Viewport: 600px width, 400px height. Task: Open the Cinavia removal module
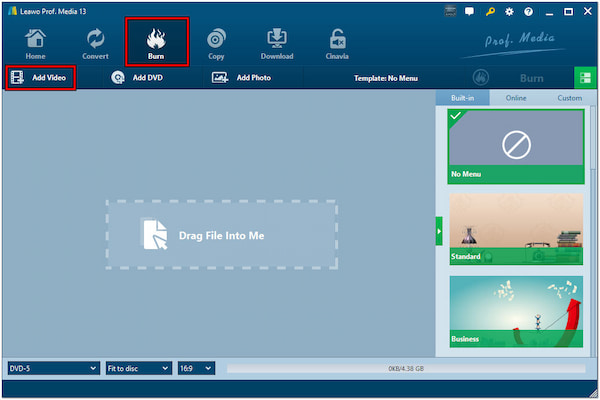pos(338,44)
